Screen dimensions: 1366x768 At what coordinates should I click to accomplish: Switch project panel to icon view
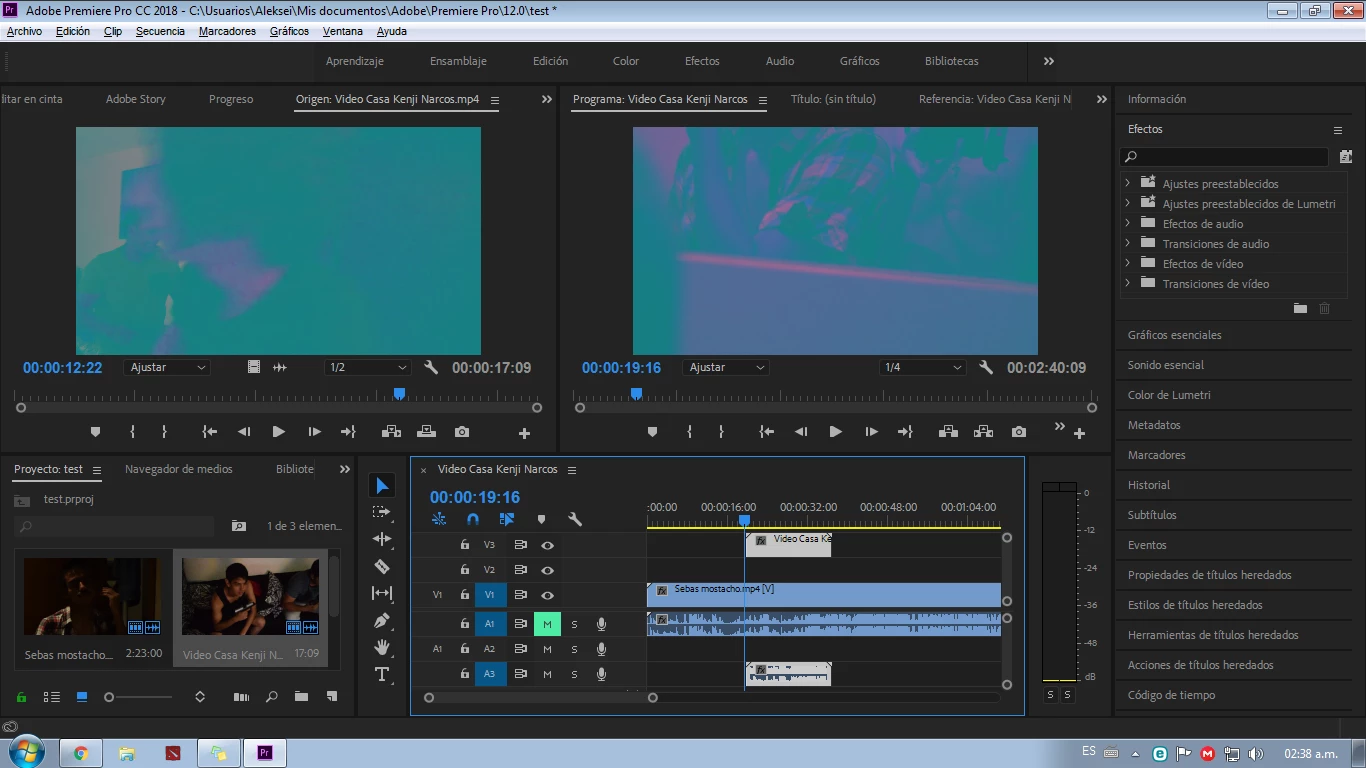[x=82, y=696]
